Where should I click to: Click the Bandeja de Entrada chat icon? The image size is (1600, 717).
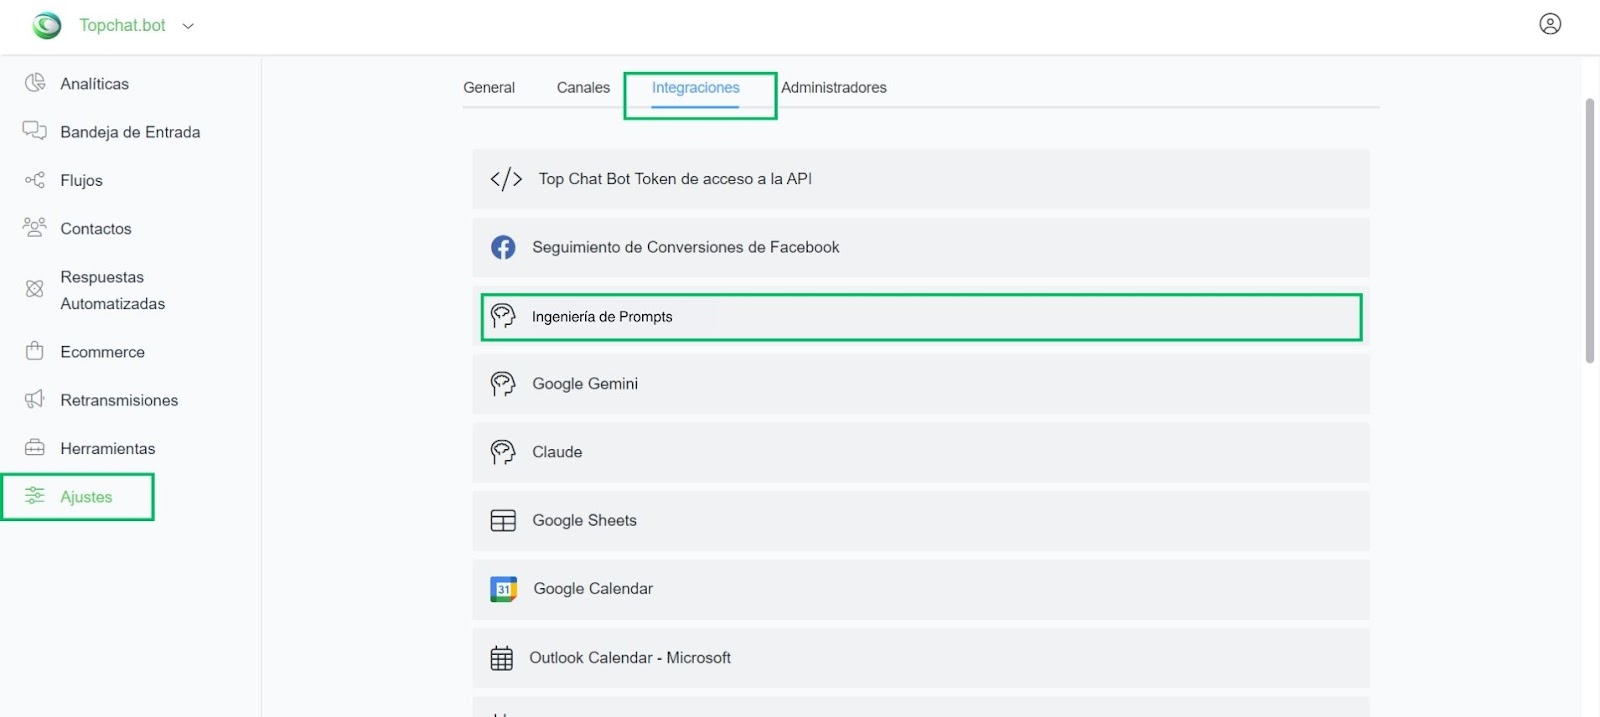(35, 131)
